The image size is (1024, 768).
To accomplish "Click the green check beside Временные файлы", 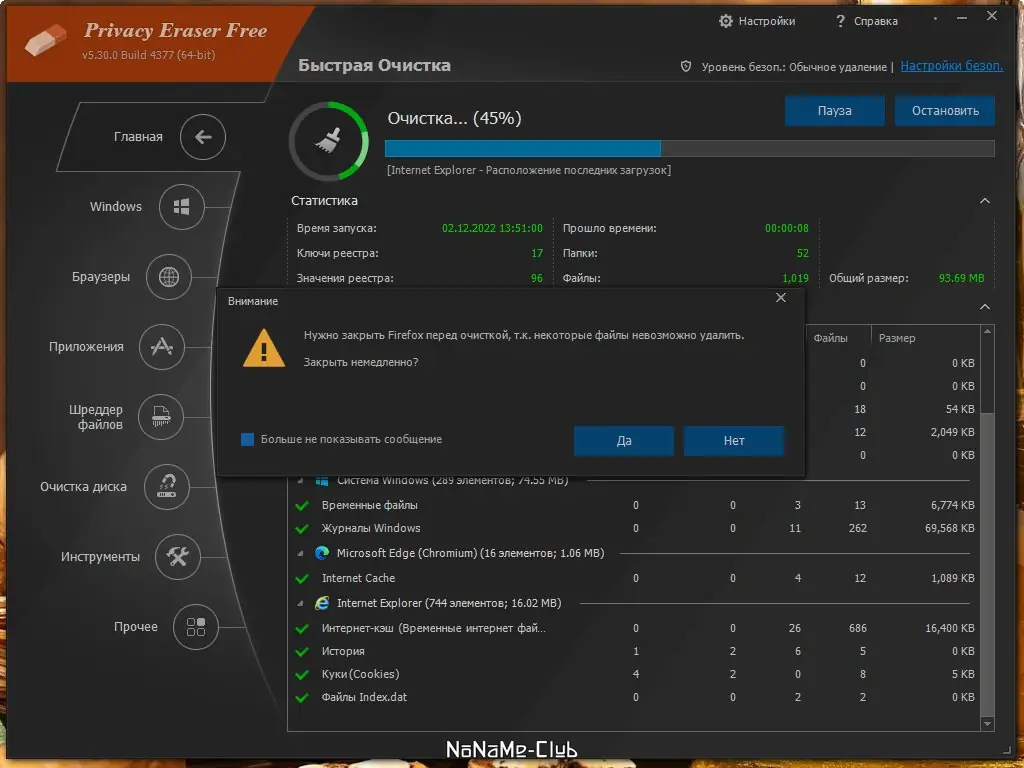I will click(x=302, y=505).
